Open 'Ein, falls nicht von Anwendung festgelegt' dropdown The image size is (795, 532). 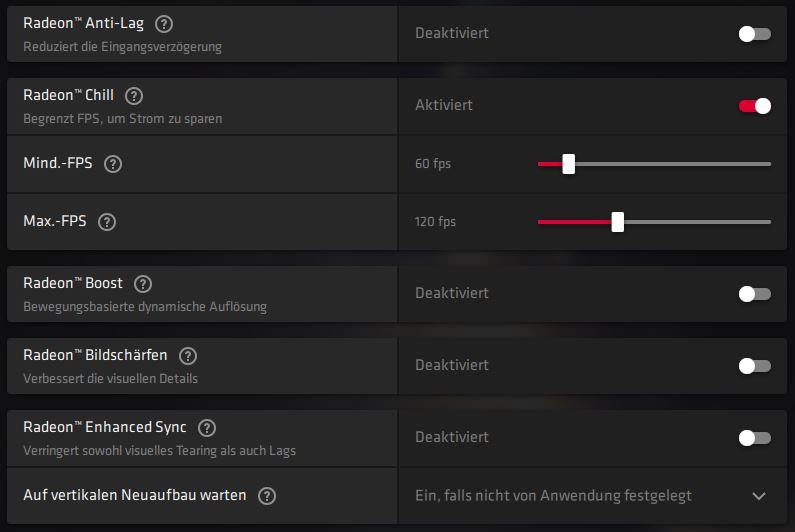coord(592,495)
